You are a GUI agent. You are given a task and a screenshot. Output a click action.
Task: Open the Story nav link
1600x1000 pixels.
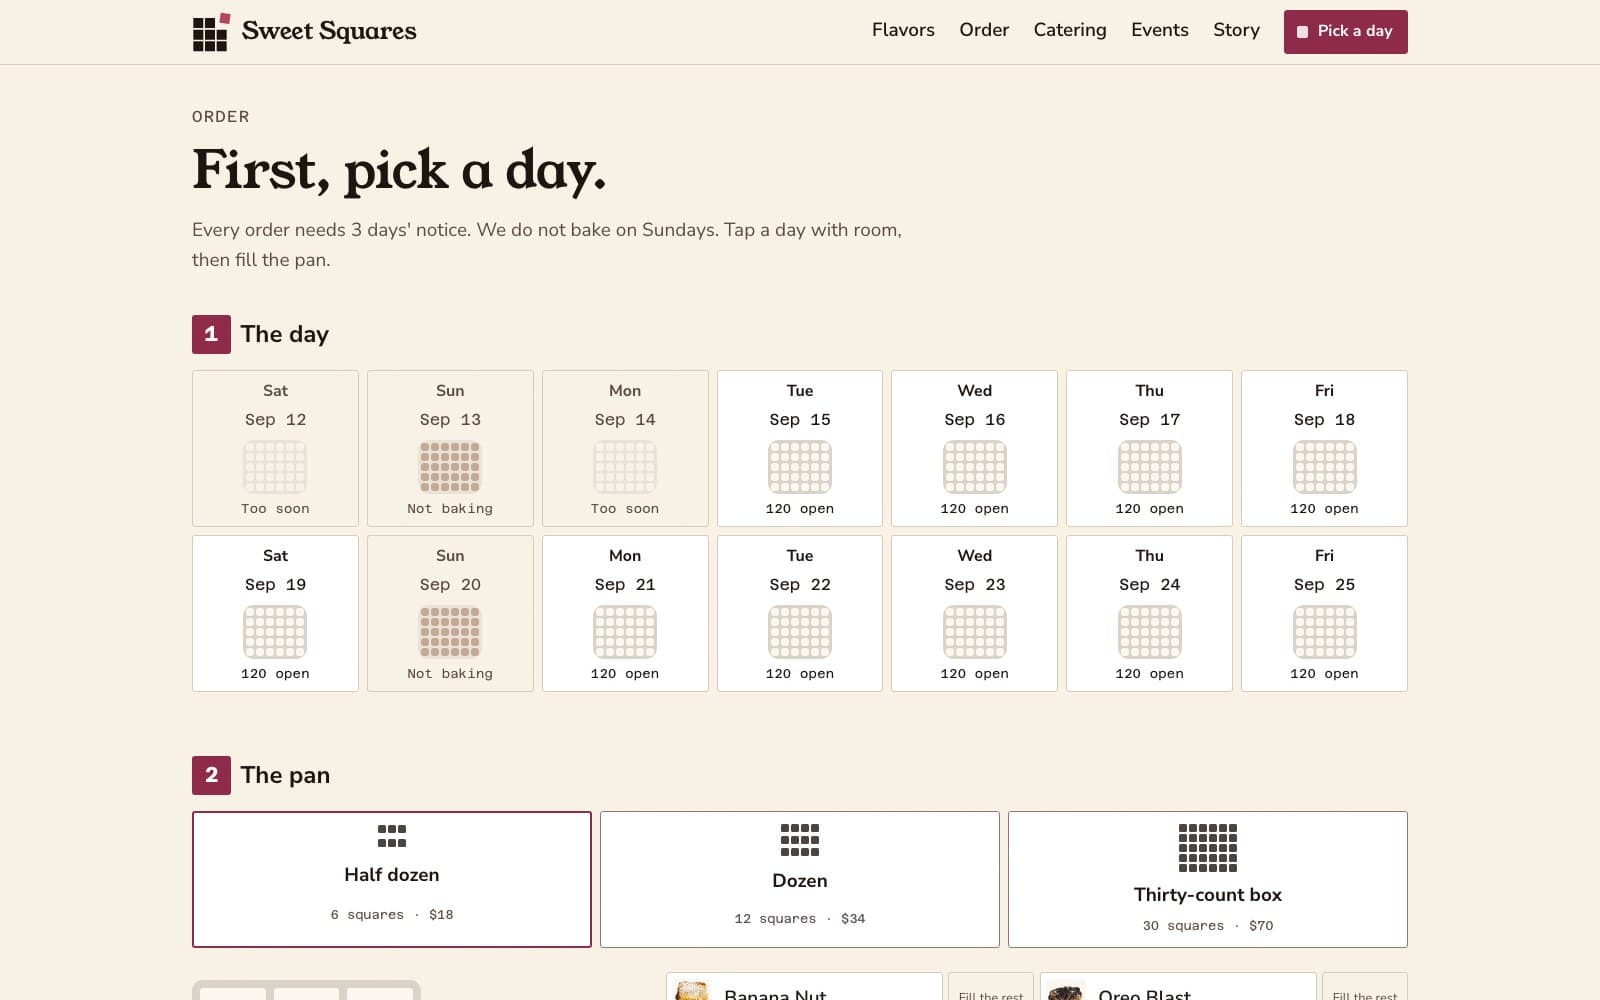point(1236,30)
